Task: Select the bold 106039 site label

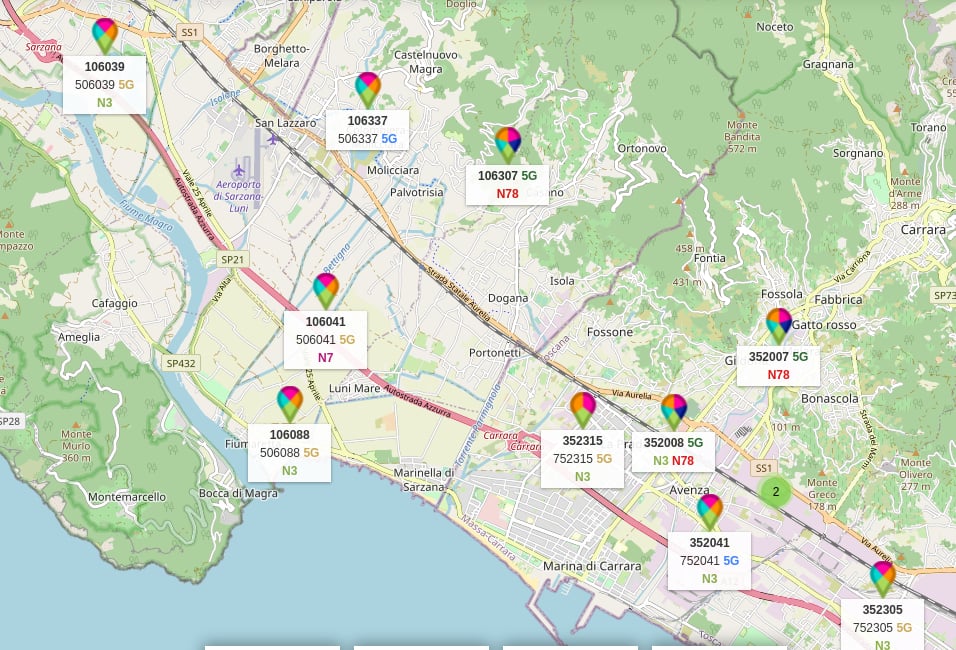Action: click(105, 66)
